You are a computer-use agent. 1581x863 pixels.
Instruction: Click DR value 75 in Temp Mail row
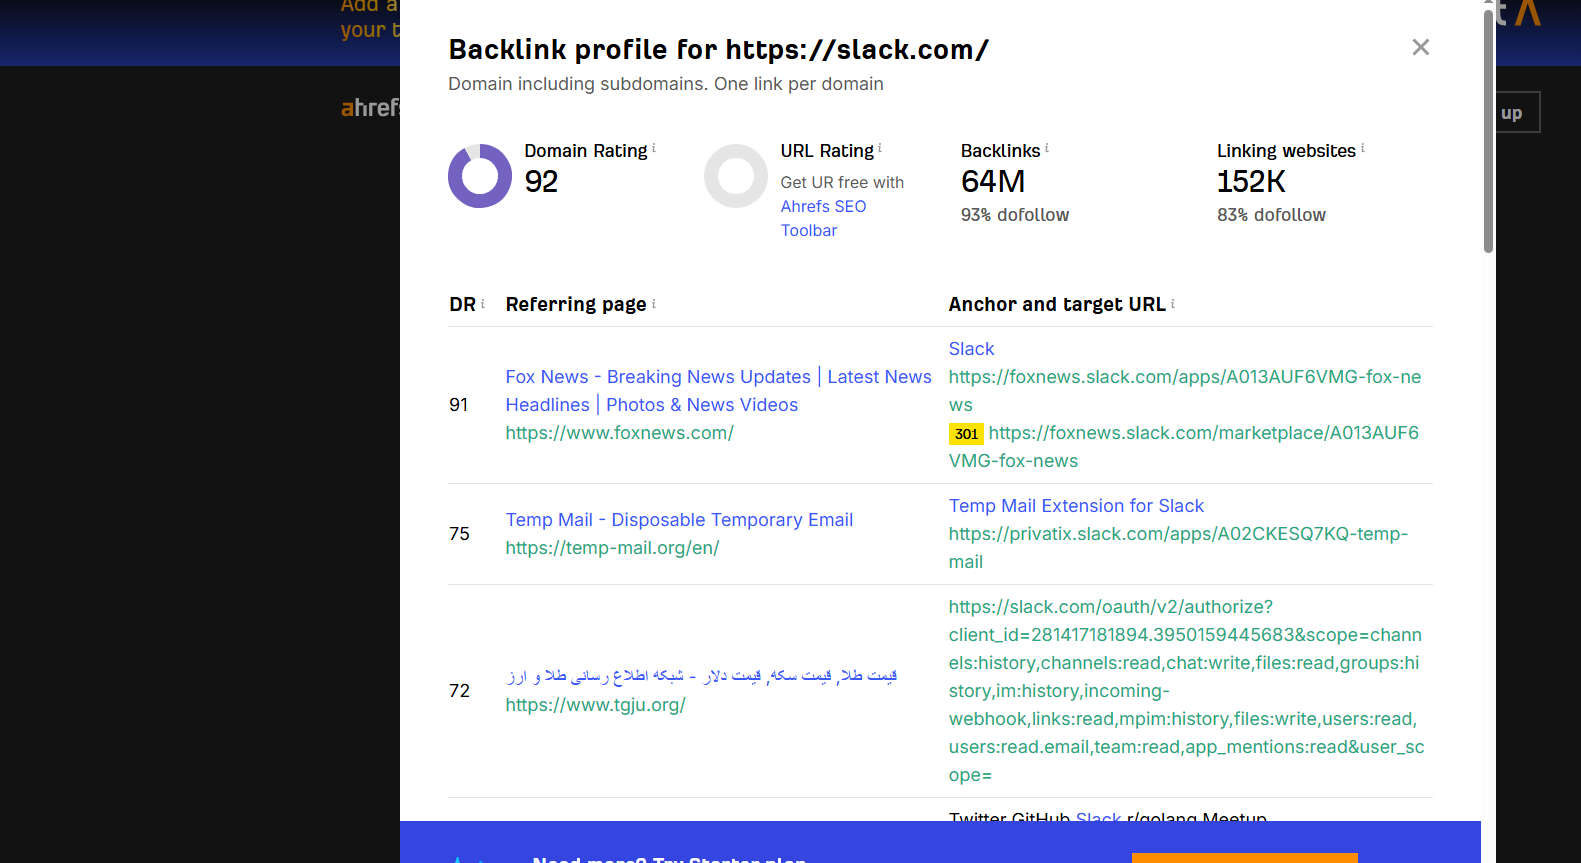(x=459, y=534)
